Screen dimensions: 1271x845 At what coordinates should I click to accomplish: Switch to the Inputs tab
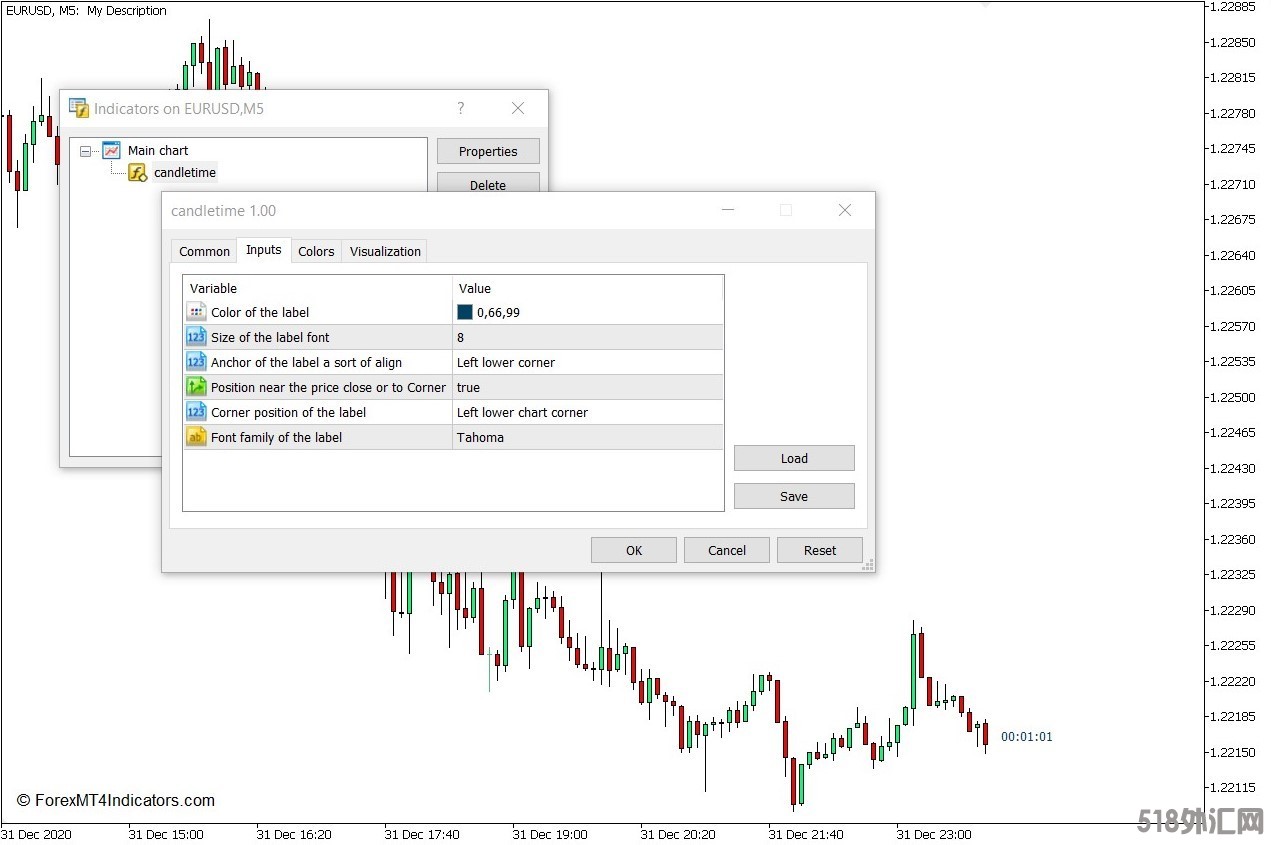click(x=264, y=250)
